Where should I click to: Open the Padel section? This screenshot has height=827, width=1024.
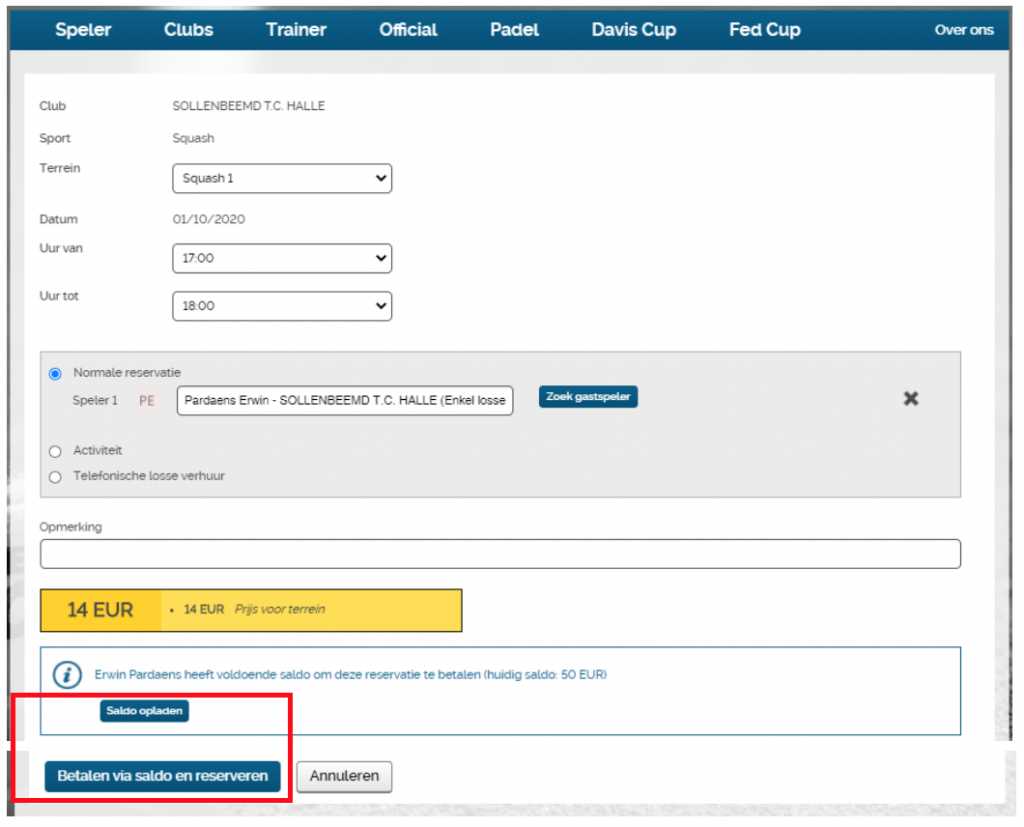[514, 30]
